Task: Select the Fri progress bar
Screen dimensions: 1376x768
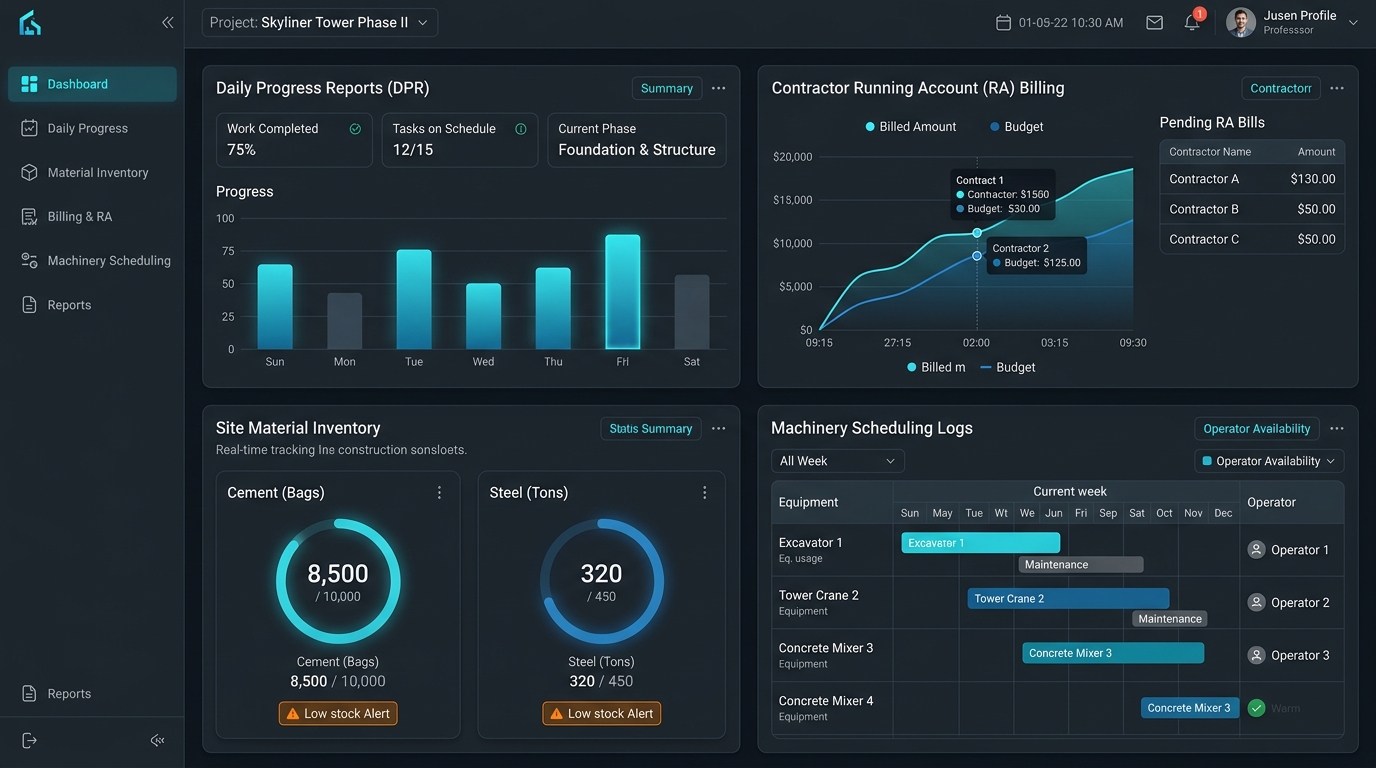Action: click(x=623, y=292)
